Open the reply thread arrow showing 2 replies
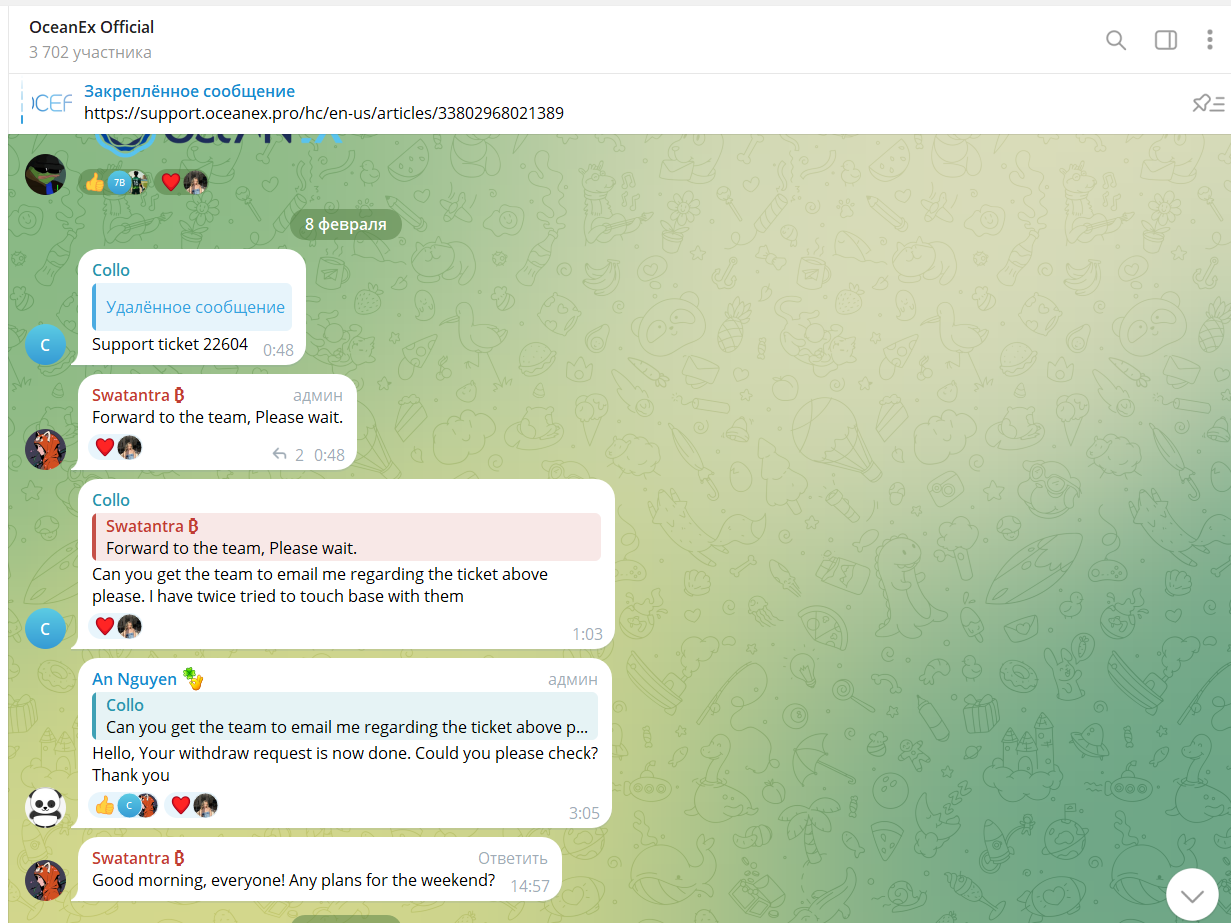The height and width of the screenshot is (923, 1231). (x=288, y=455)
